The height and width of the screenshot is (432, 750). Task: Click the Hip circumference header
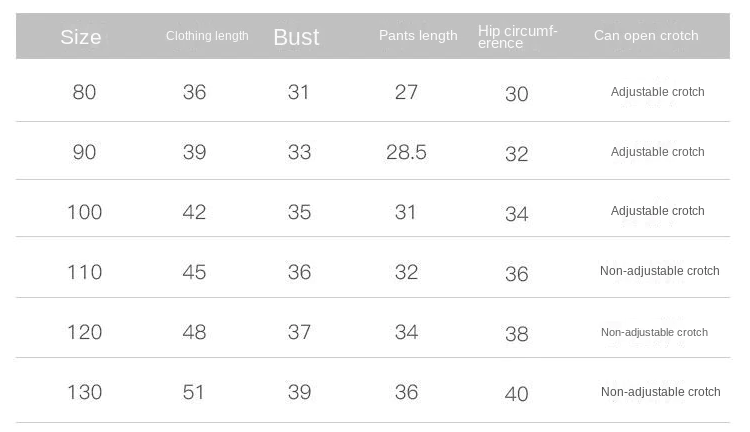pos(518,37)
